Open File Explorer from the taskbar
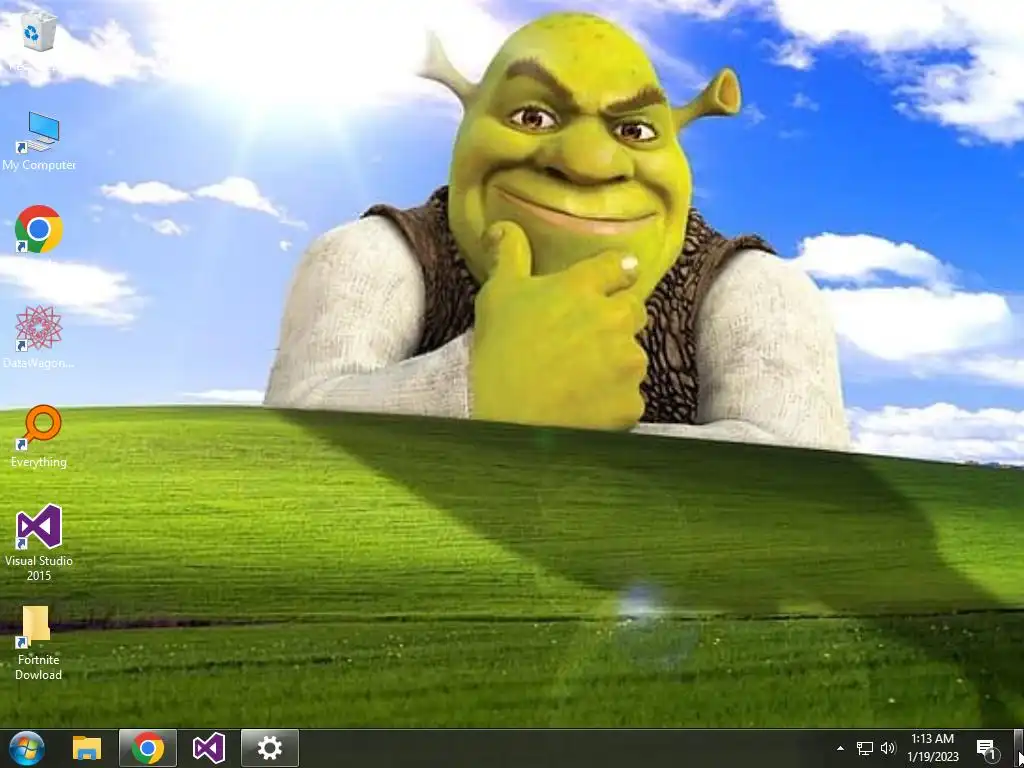The image size is (1024, 768). pyautogui.click(x=87, y=748)
